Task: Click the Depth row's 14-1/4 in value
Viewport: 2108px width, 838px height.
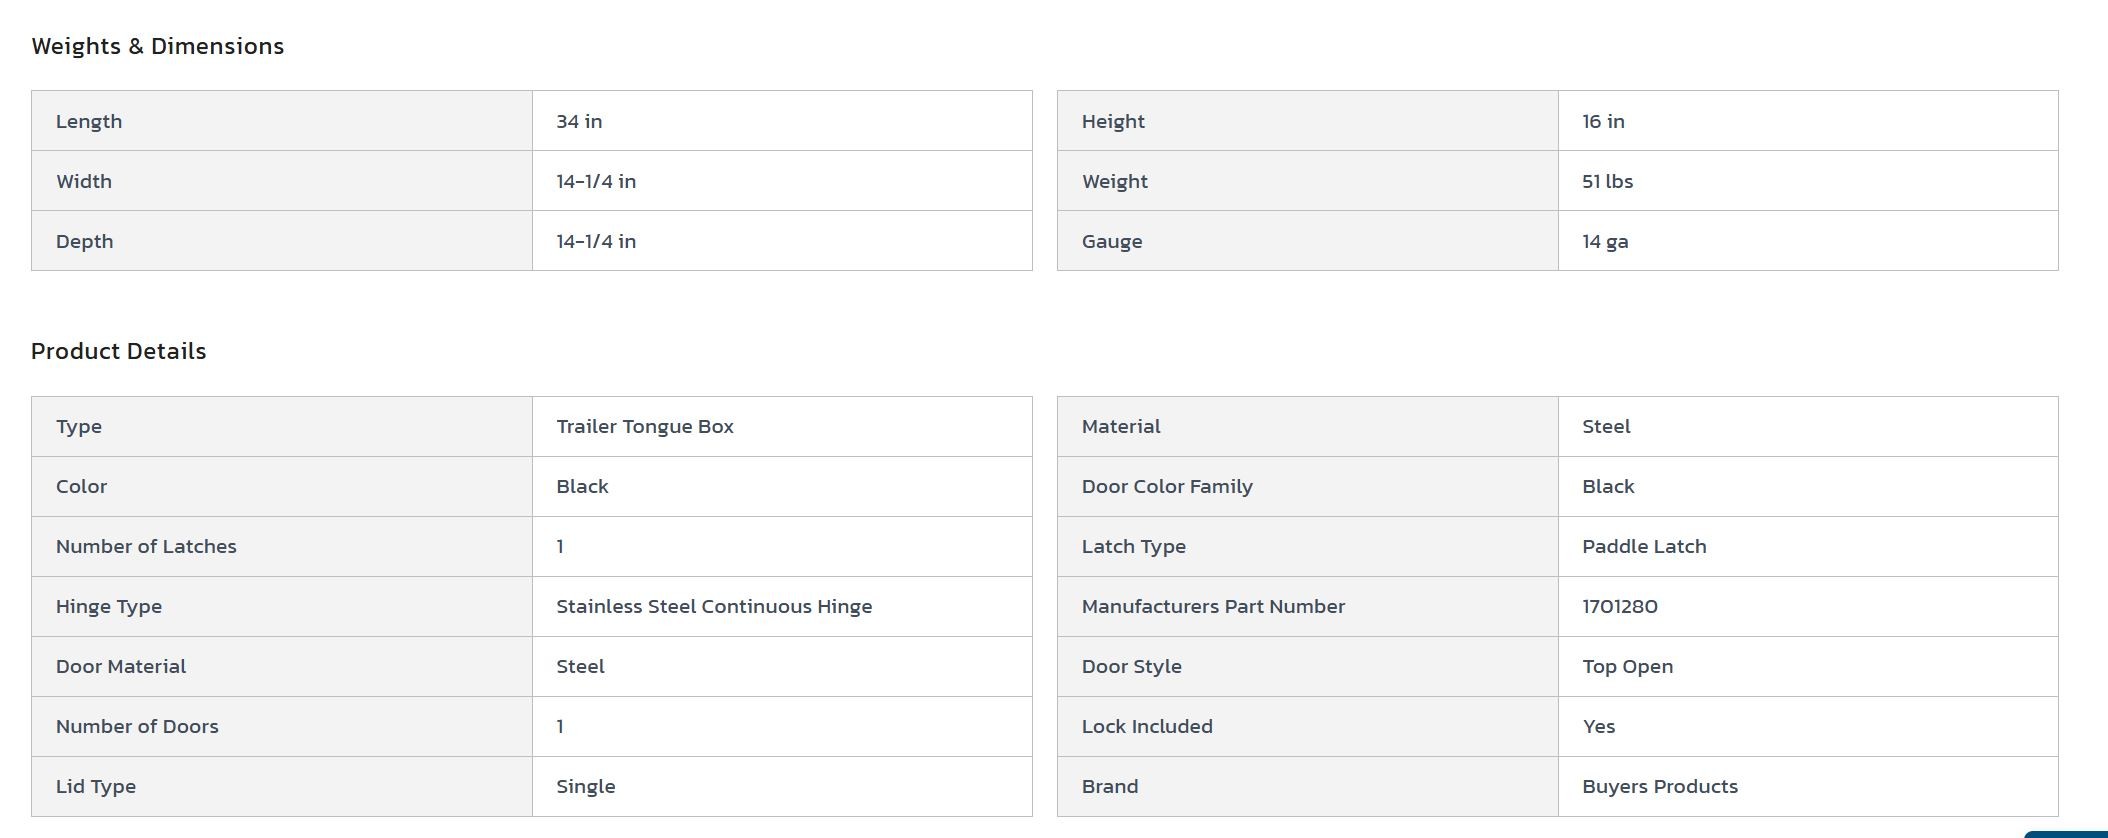Action: coord(596,241)
